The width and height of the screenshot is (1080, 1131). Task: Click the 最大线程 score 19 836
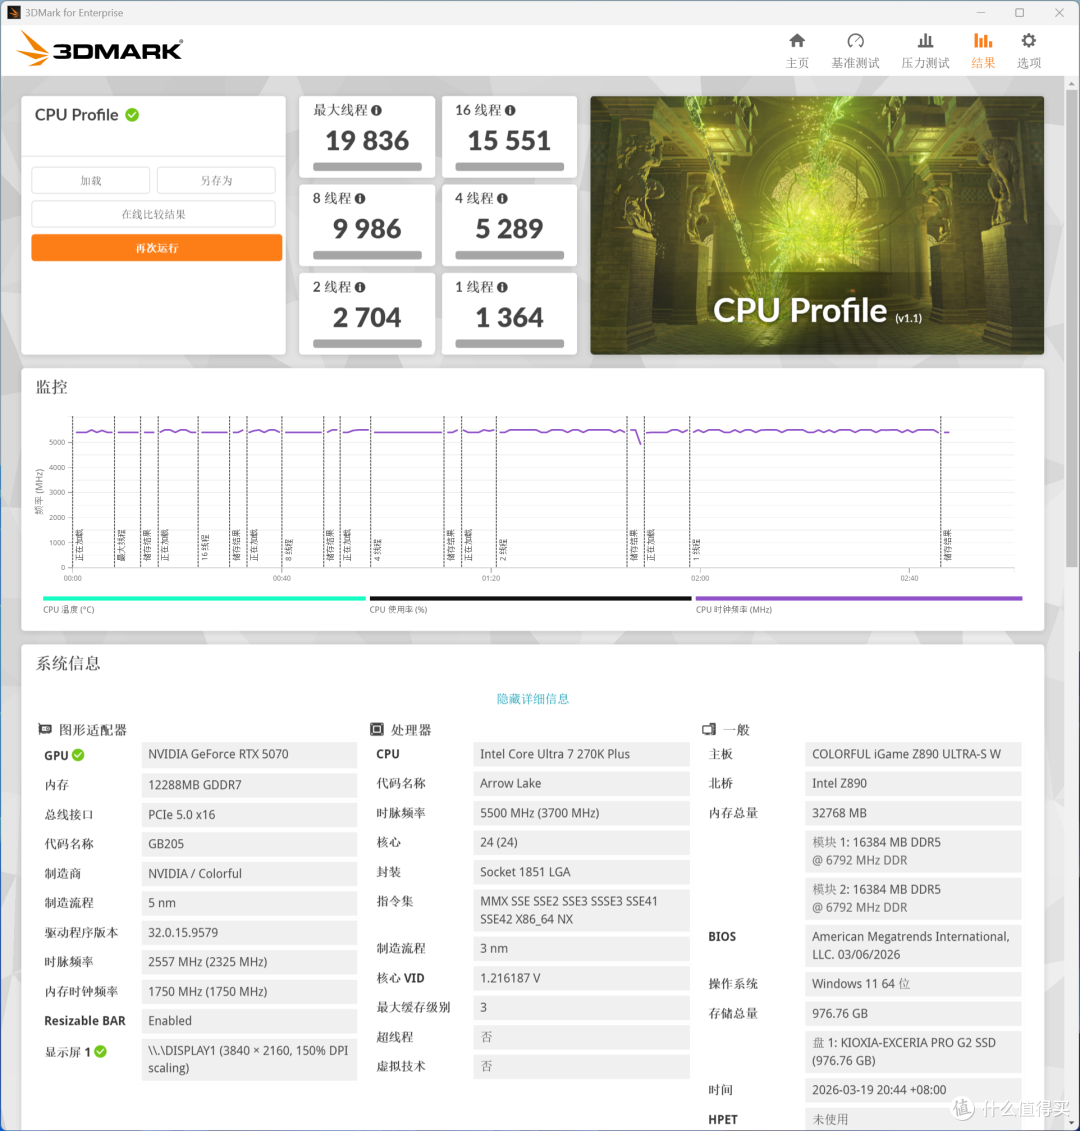pos(367,141)
